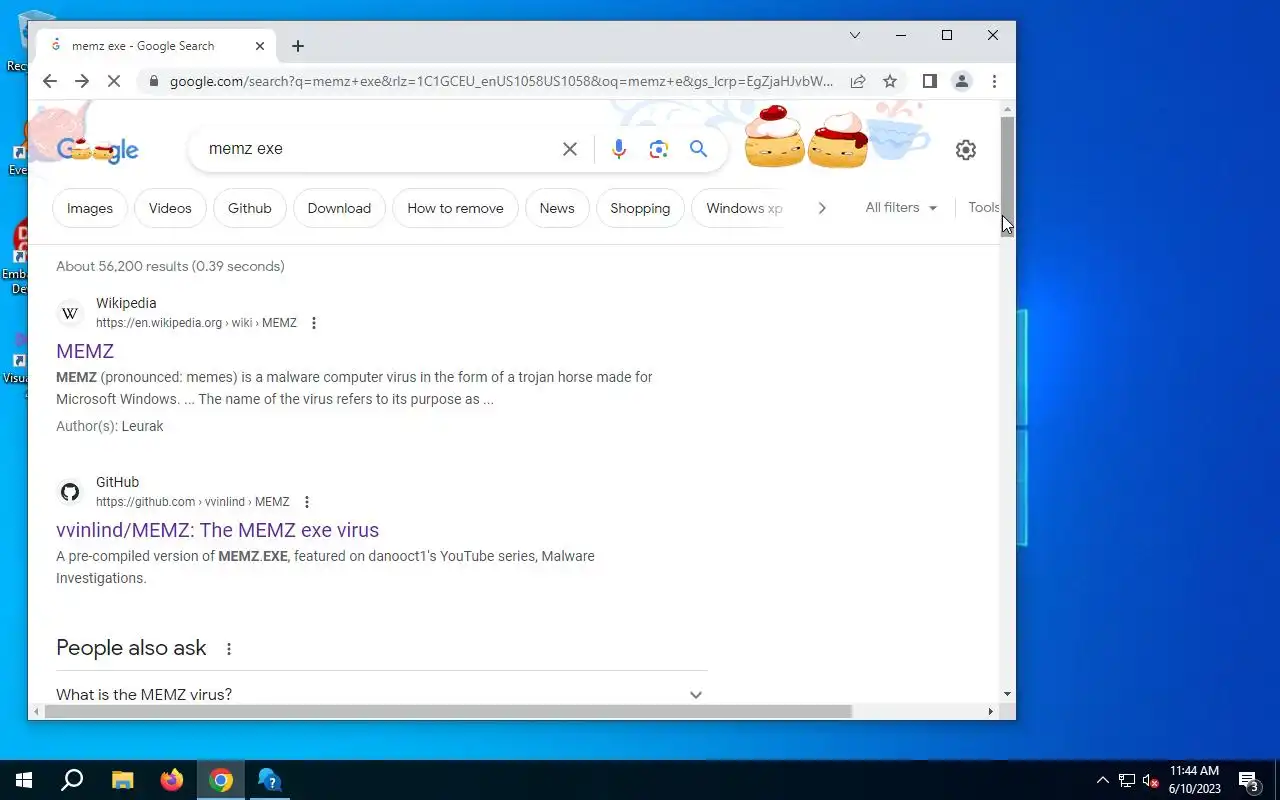Image resolution: width=1280 pixels, height=800 pixels.
Task: Launch Firefox from the taskbar
Action: point(172,780)
